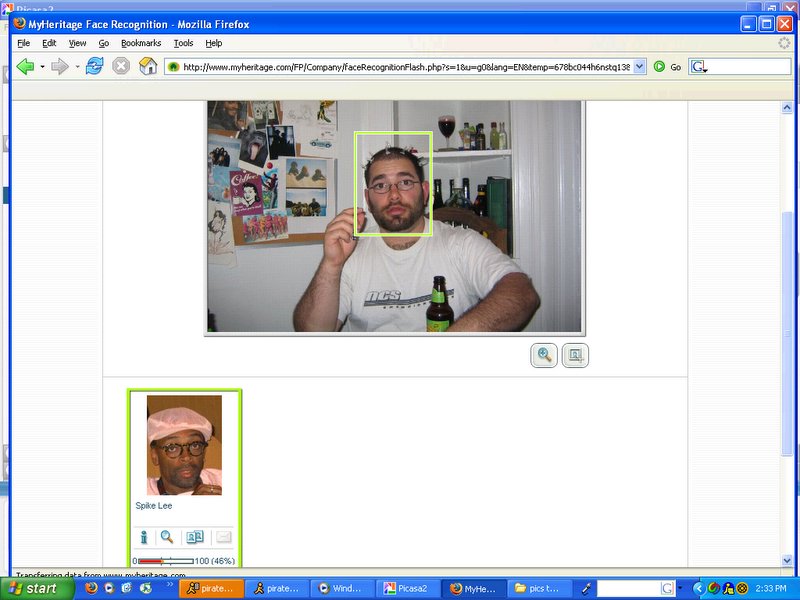Click the magnifier icon under the match result
Screen dimensions: 800x600
[x=167, y=537]
